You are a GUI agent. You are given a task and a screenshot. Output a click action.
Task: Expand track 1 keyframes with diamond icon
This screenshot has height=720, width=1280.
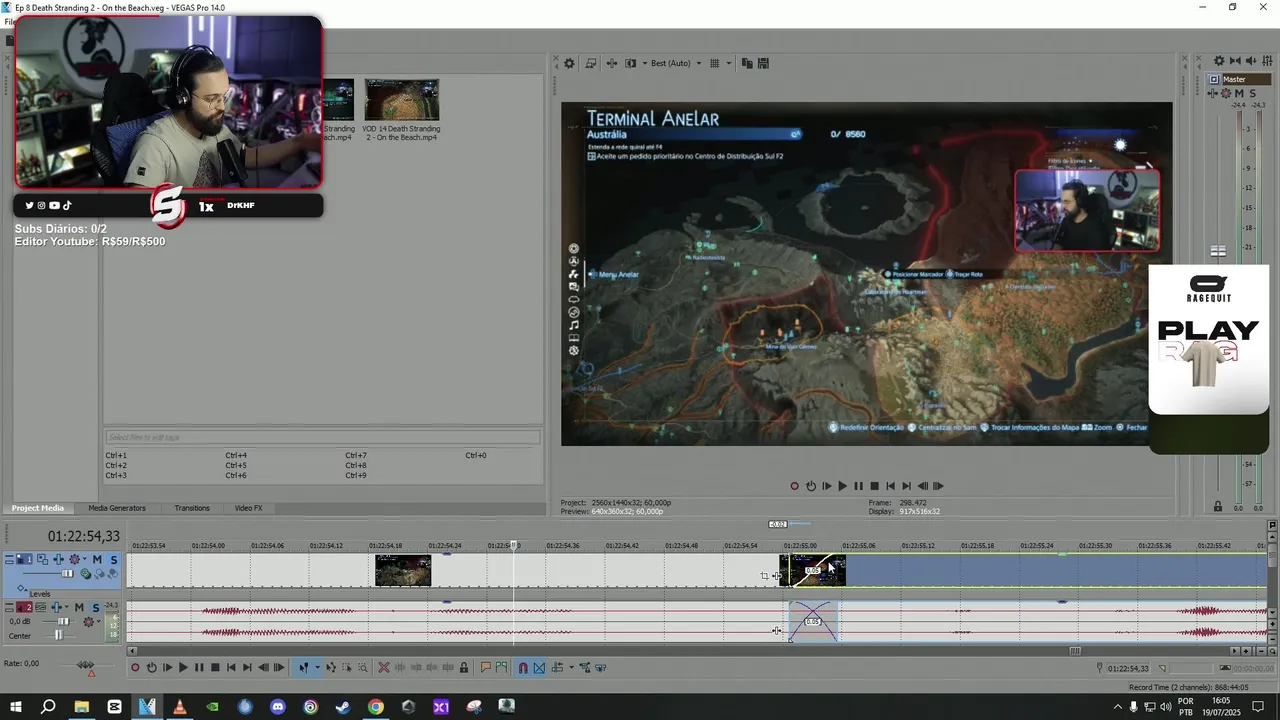(22, 588)
